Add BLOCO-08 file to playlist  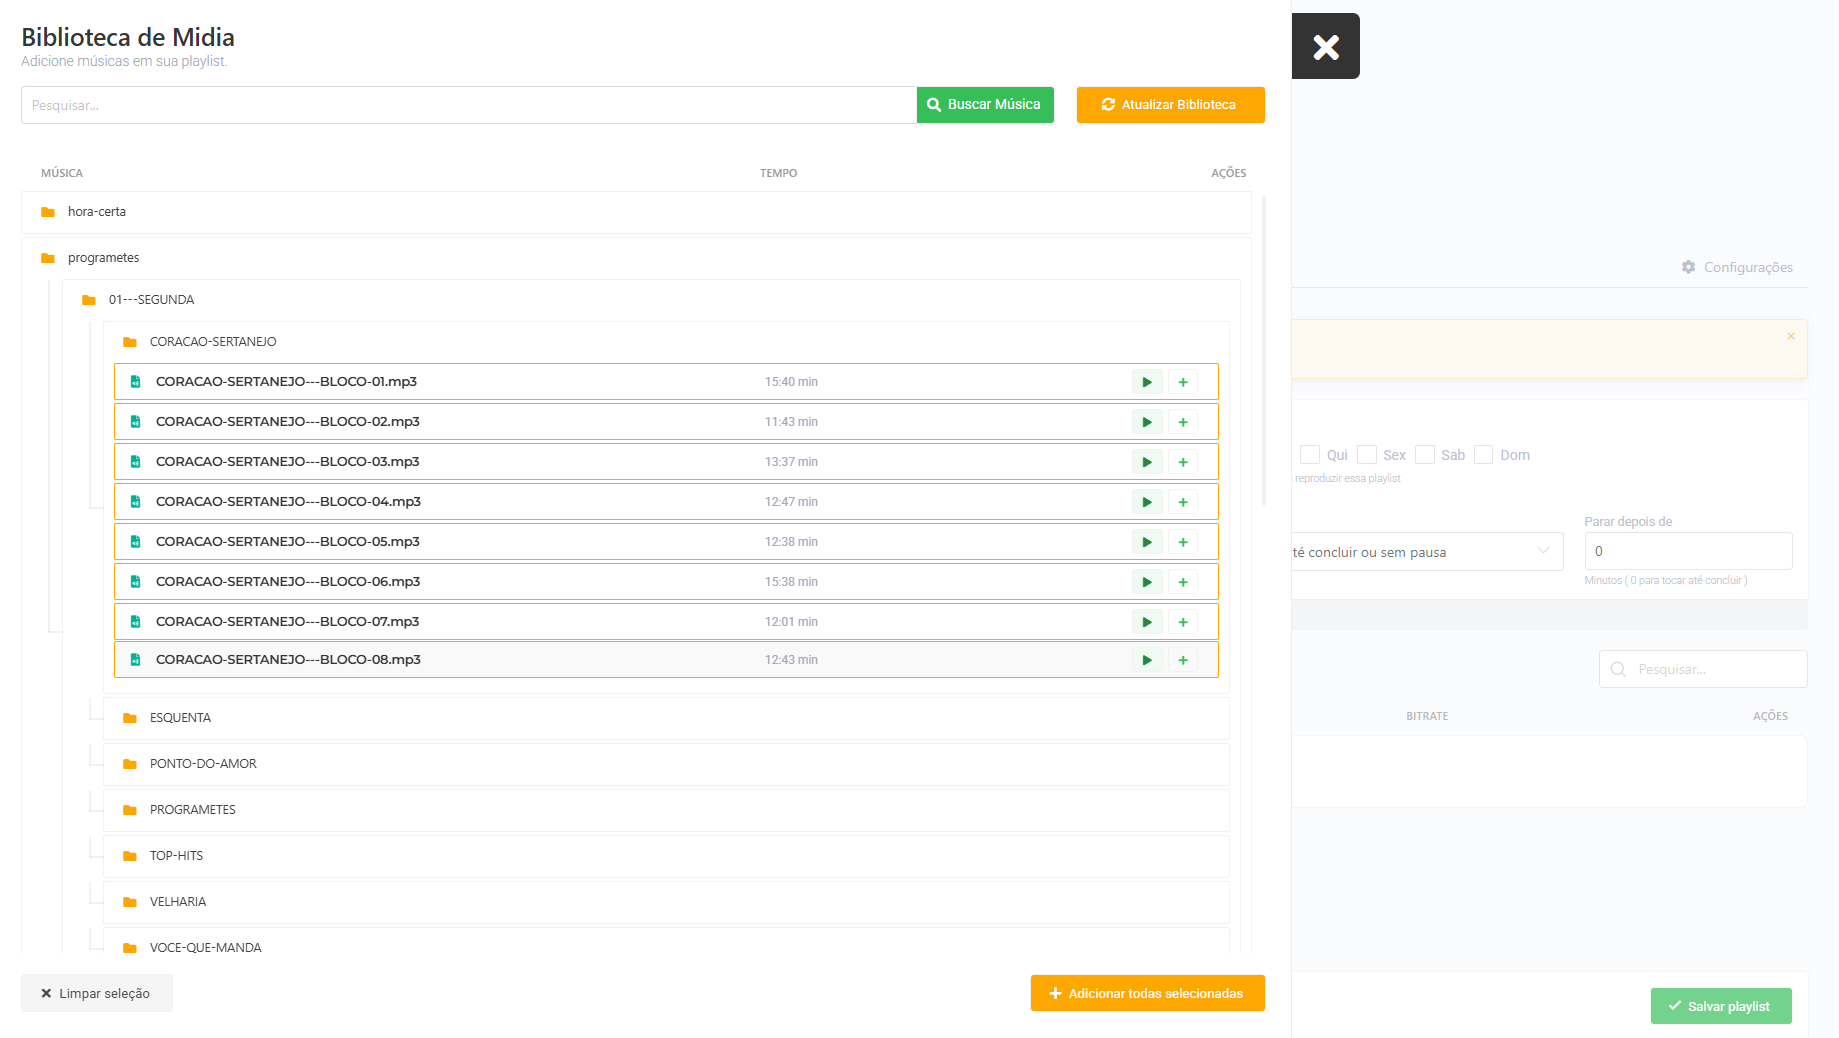1183,660
